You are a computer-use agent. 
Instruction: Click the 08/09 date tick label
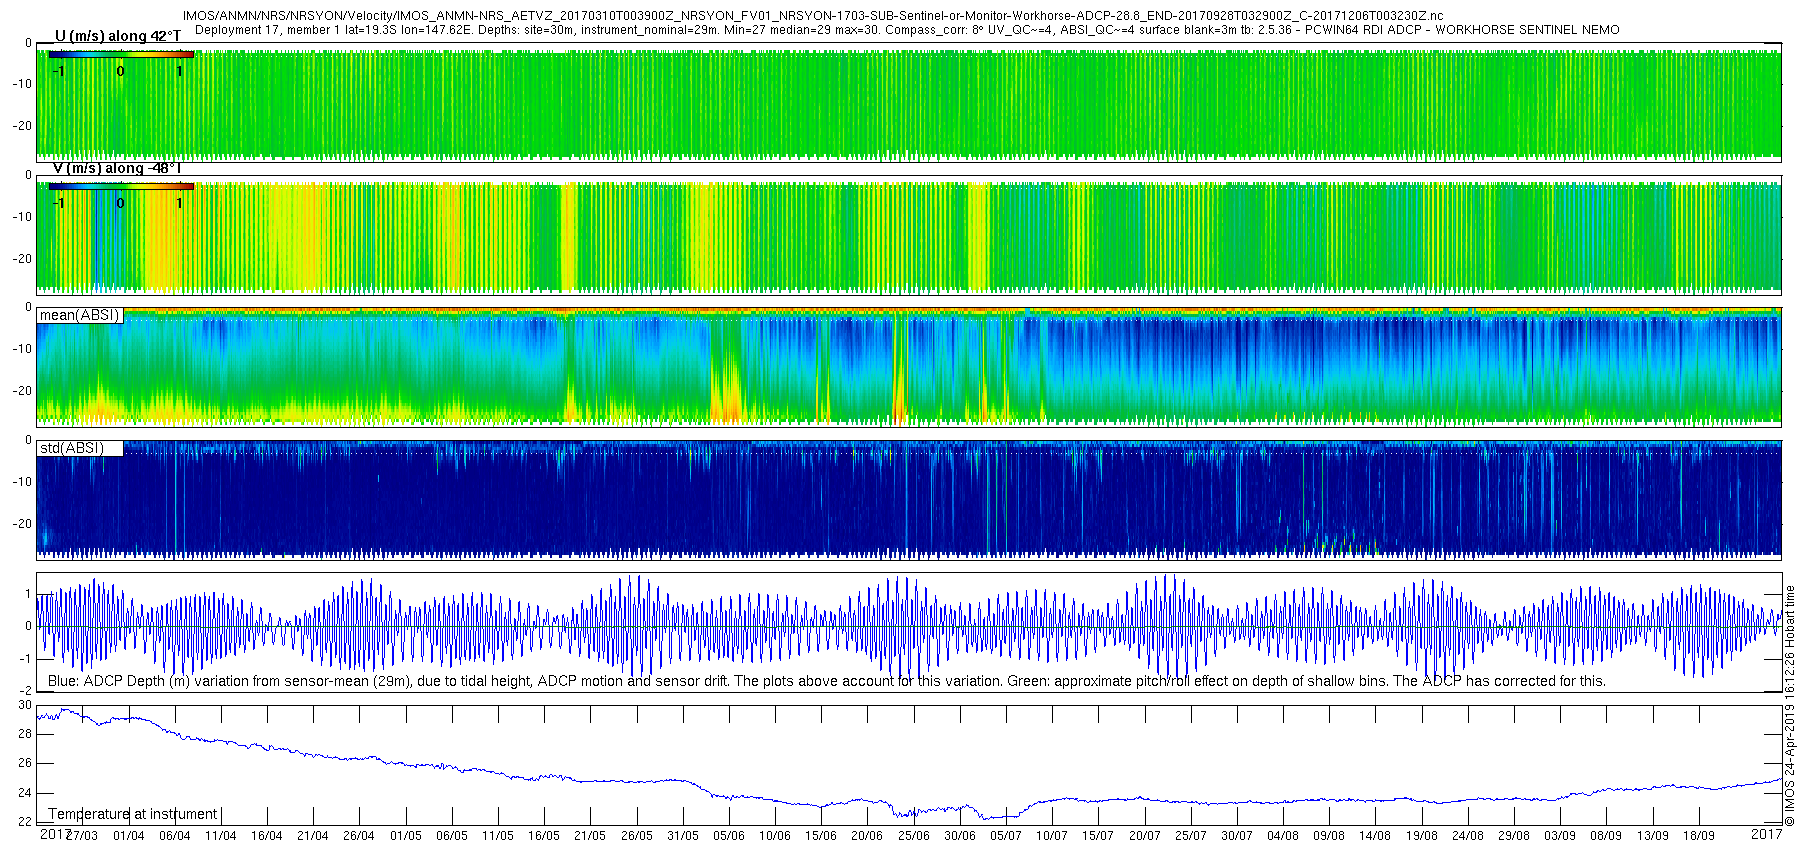(1606, 836)
